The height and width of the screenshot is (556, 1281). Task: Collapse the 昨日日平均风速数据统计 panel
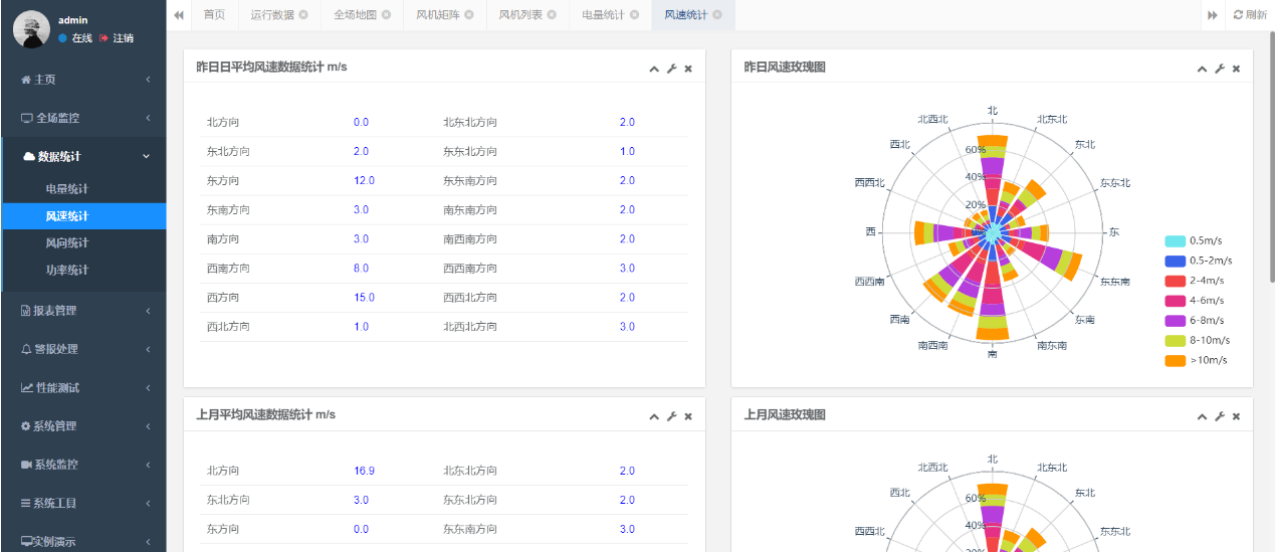pyautogui.click(x=654, y=69)
